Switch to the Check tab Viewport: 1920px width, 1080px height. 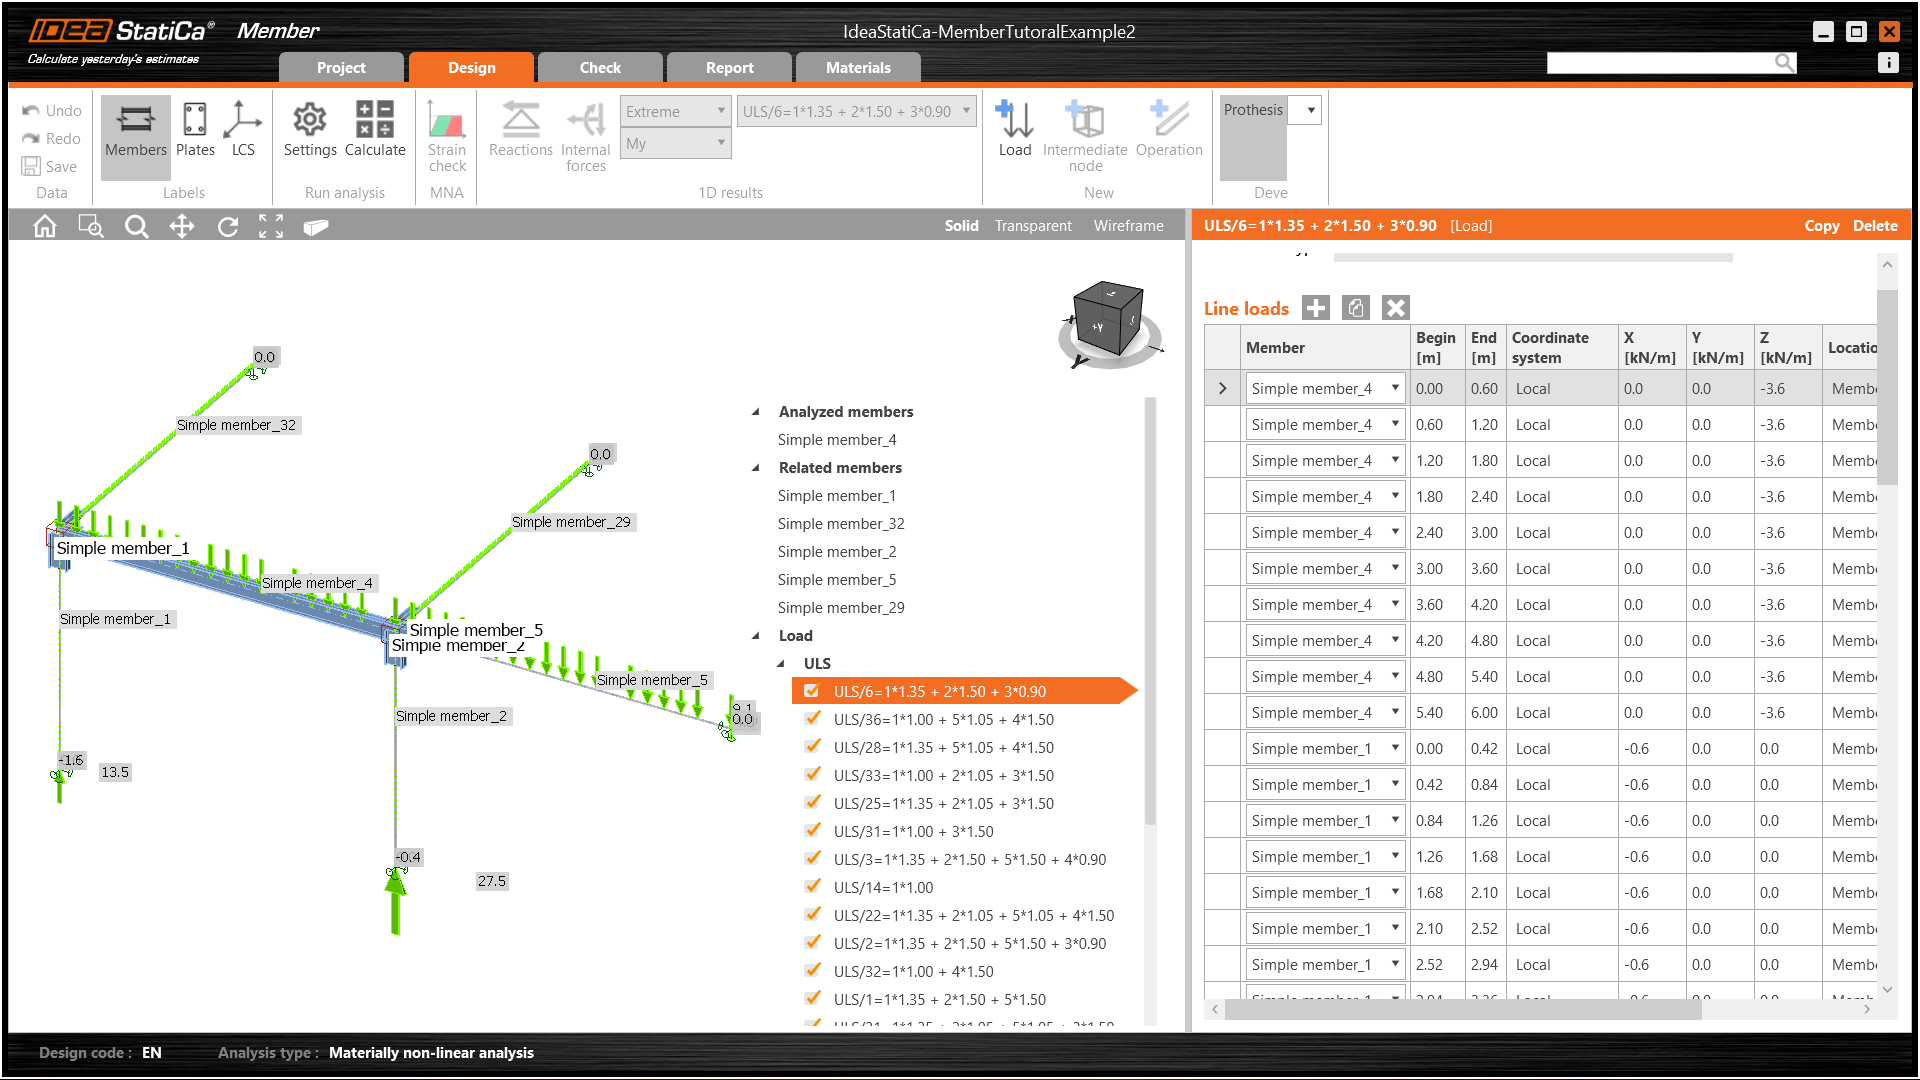tap(600, 67)
